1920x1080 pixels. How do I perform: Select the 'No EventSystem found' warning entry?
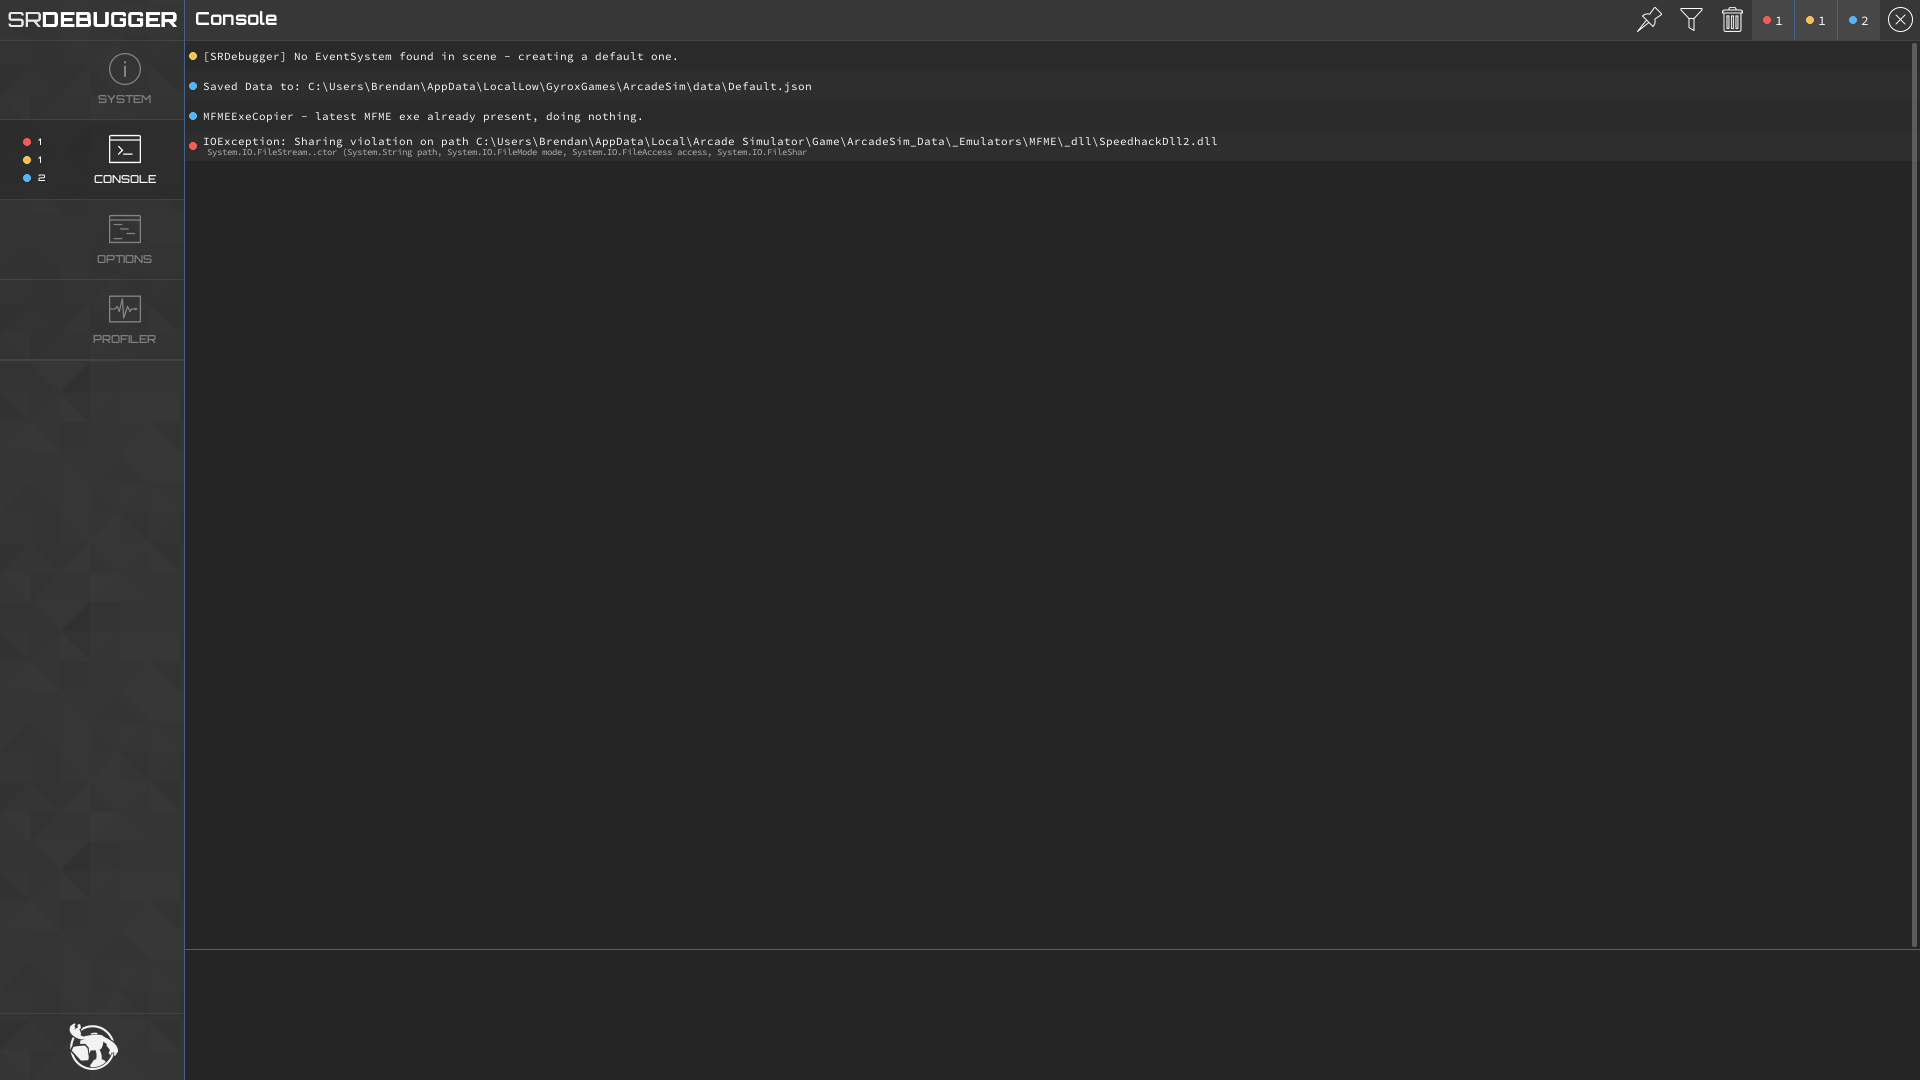(440, 56)
